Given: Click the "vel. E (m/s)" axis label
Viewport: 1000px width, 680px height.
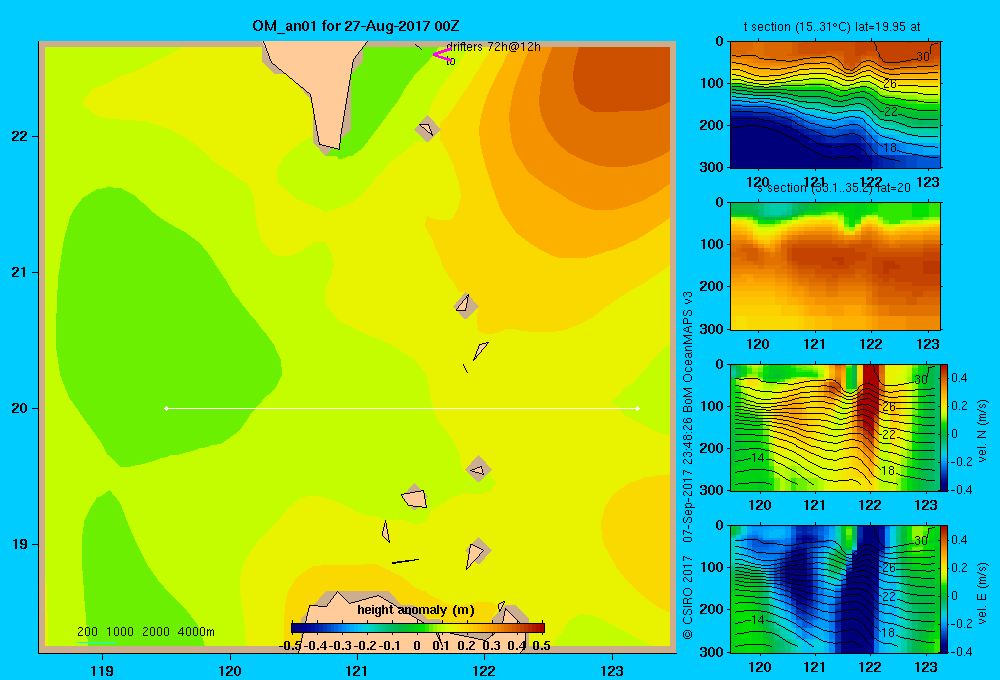Looking at the screenshot, I should pyautogui.click(x=983, y=592).
